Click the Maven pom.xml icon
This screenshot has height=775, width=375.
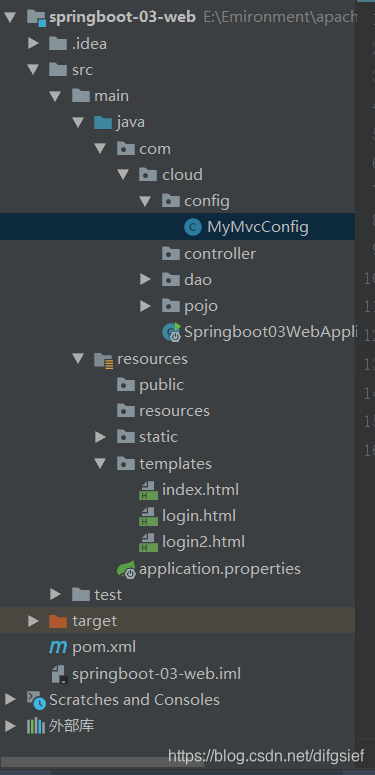[58, 647]
